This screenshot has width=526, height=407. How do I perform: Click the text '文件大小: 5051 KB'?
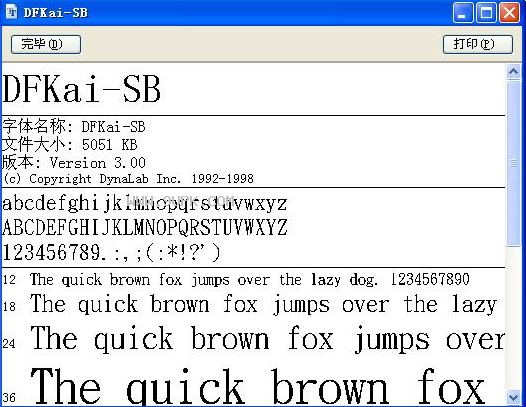(x=70, y=145)
